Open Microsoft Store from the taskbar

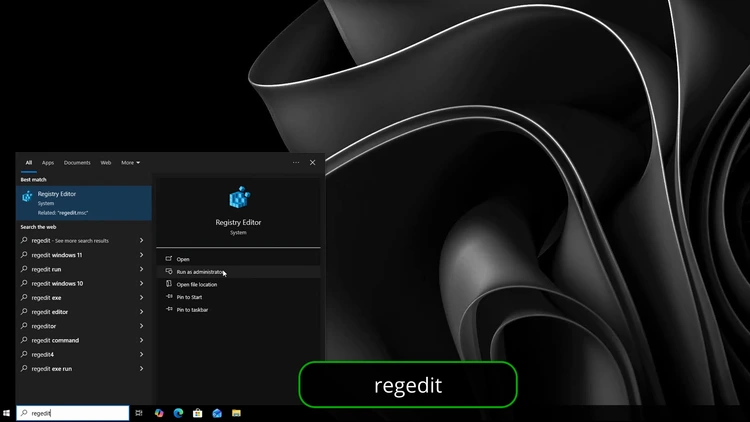coord(198,413)
